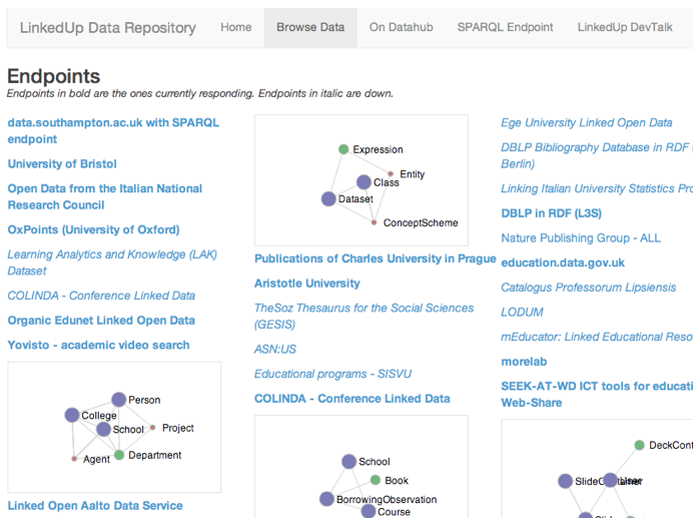Click the small Agent node
The height and width of the screenshot is (521, 700).
[x=74, y=459]
